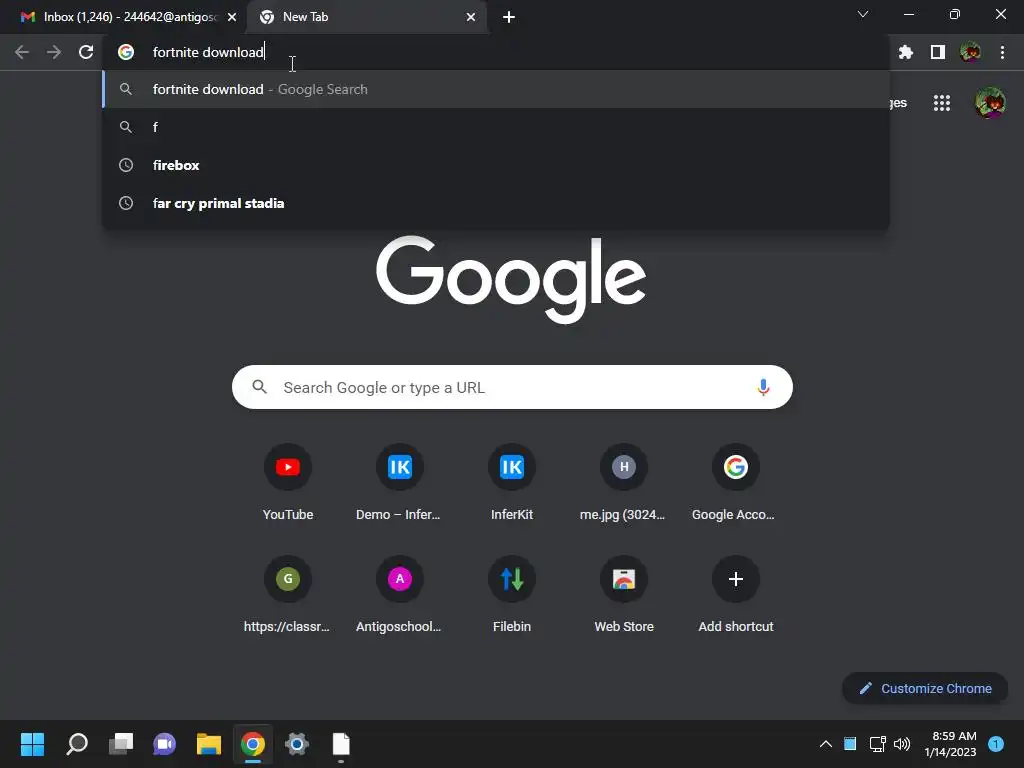The width and height of the screenshot is (1024, 768).
Task: Open Task View on the taskbar
Action: (x=121, y=744)
